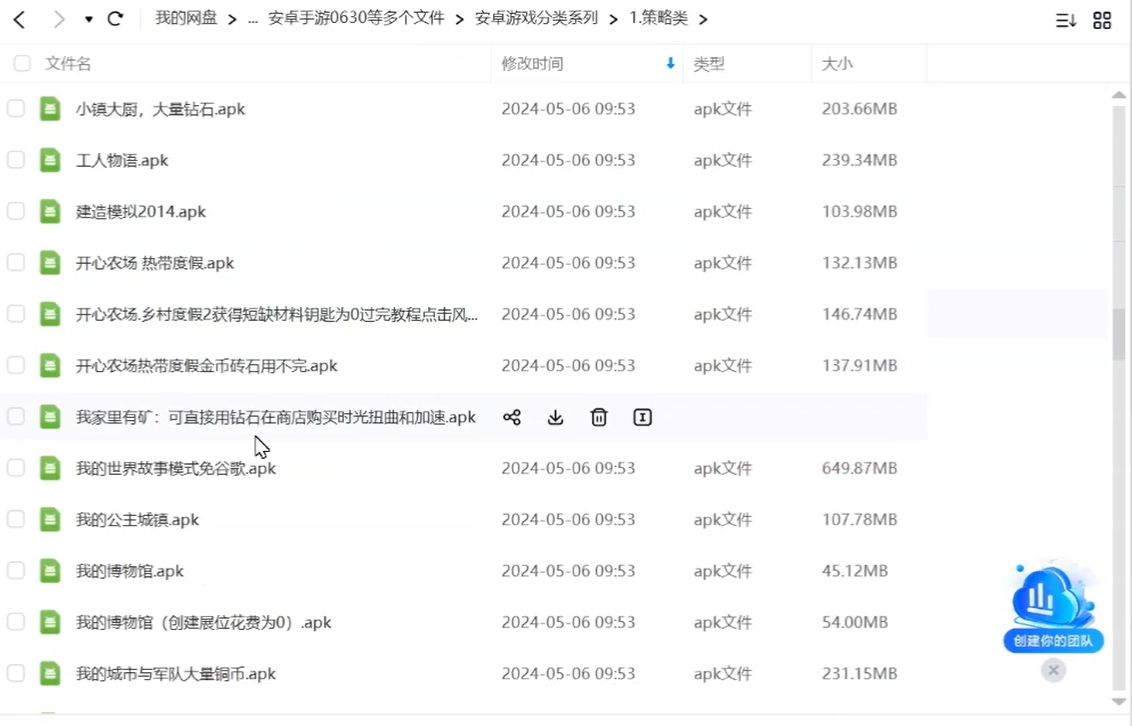Screen dimensions: 1132x726
Task: Navigate to 我的网盘 in breadcrumb
Action: (x=186, y=19)
